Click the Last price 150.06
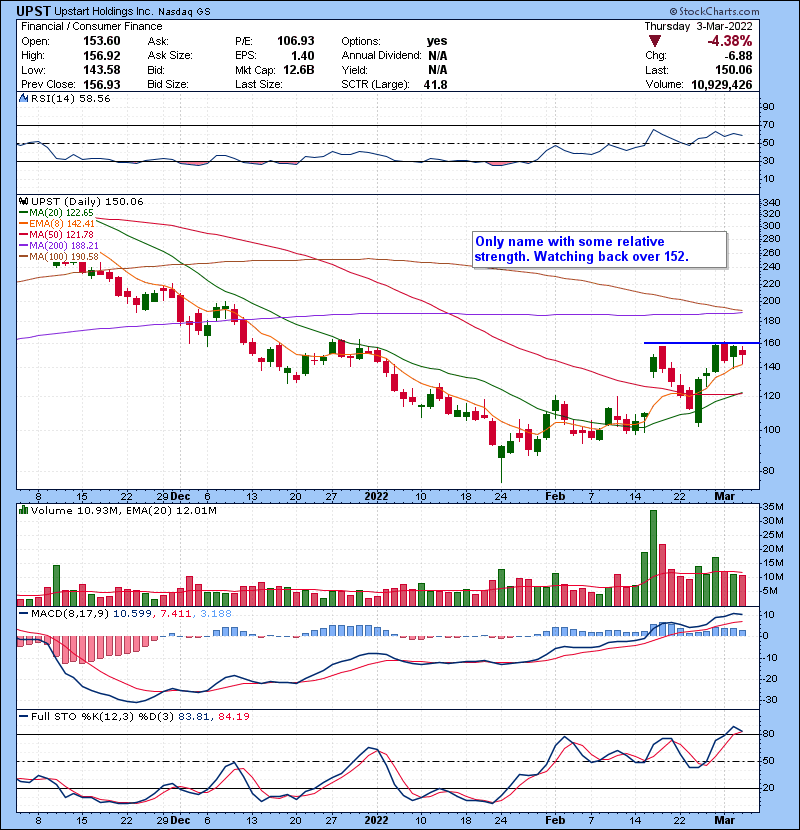This screenshot has width=800, height=830. pyautogui.click(x=733, y=70)
